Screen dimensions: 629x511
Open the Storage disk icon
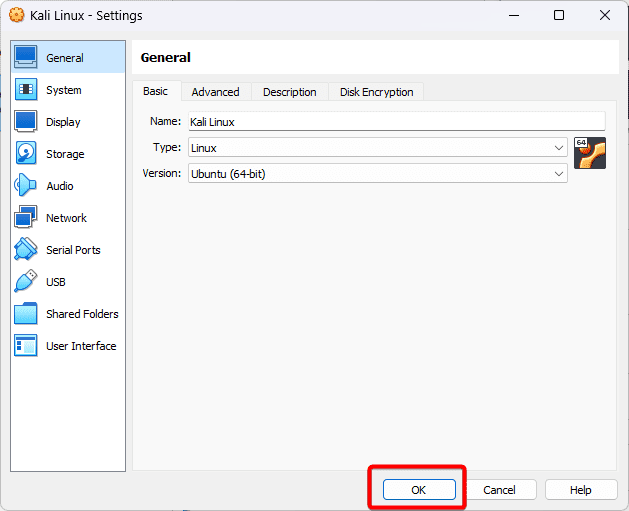(x=26, y=153)
